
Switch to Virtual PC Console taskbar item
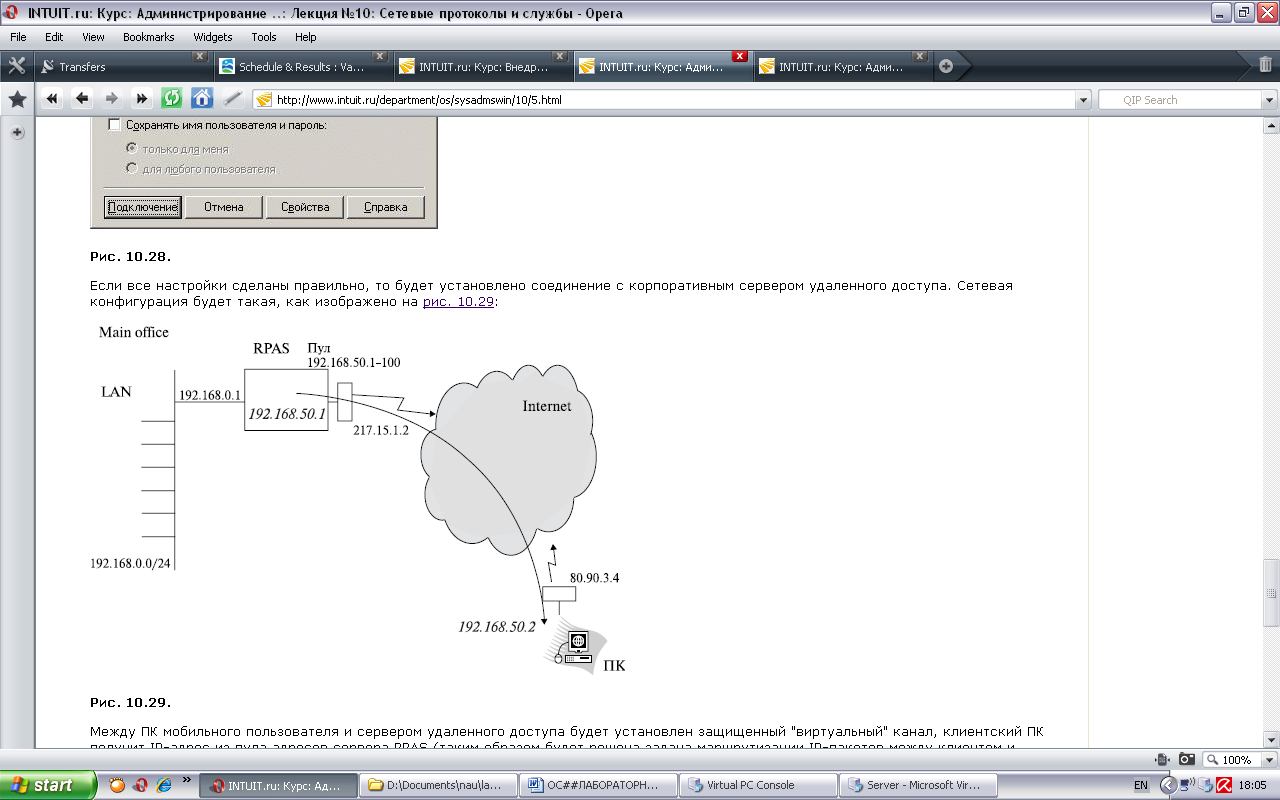click(757, 785)
